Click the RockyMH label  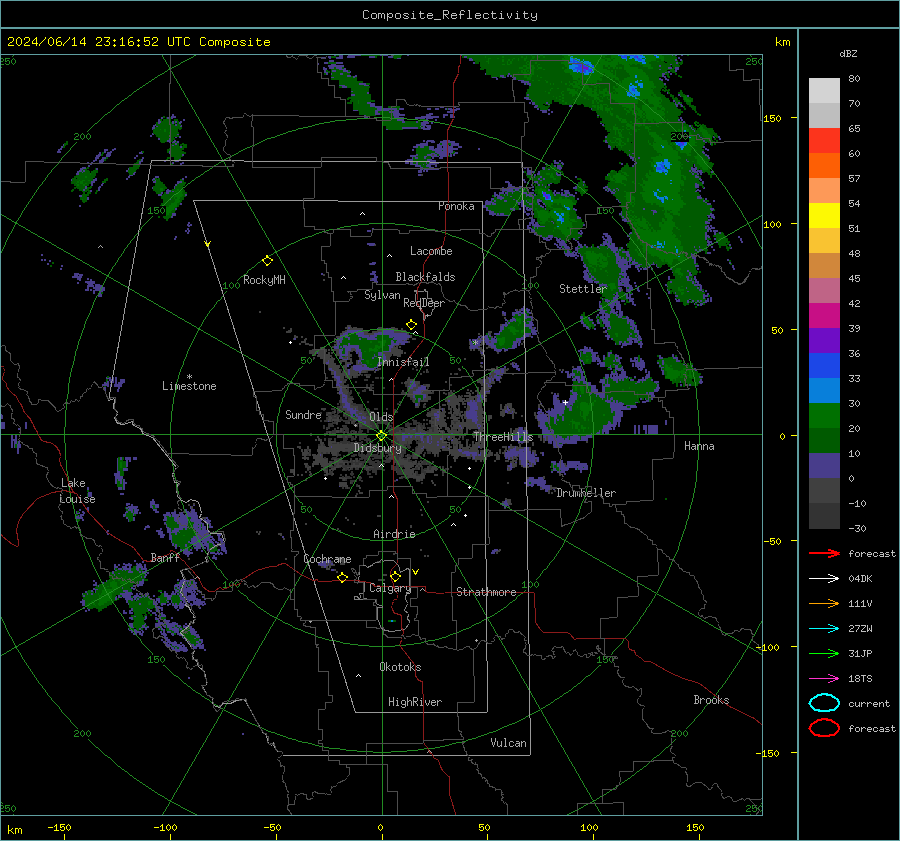264,280
